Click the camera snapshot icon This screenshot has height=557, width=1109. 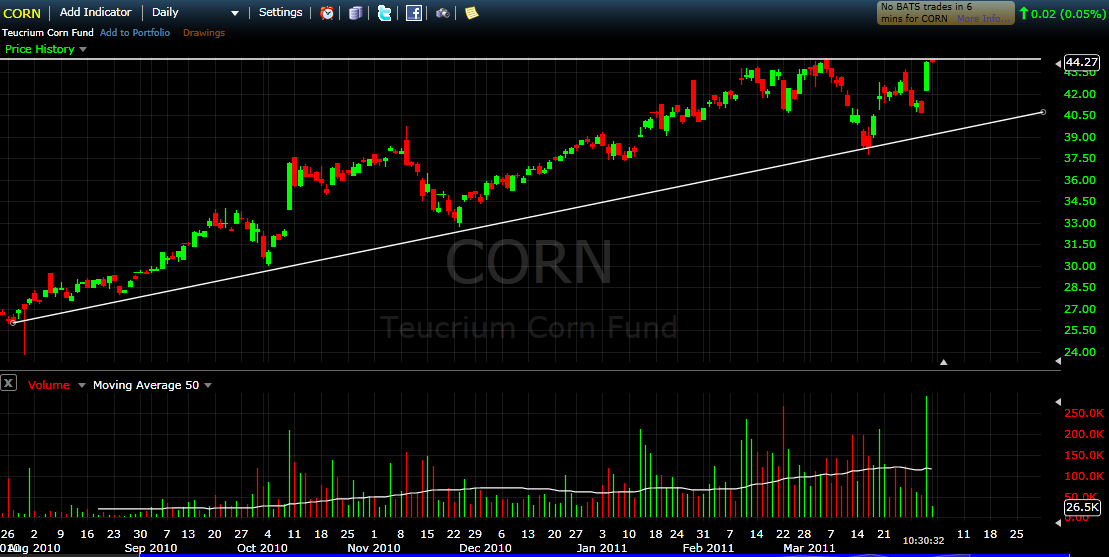point(443,13)
